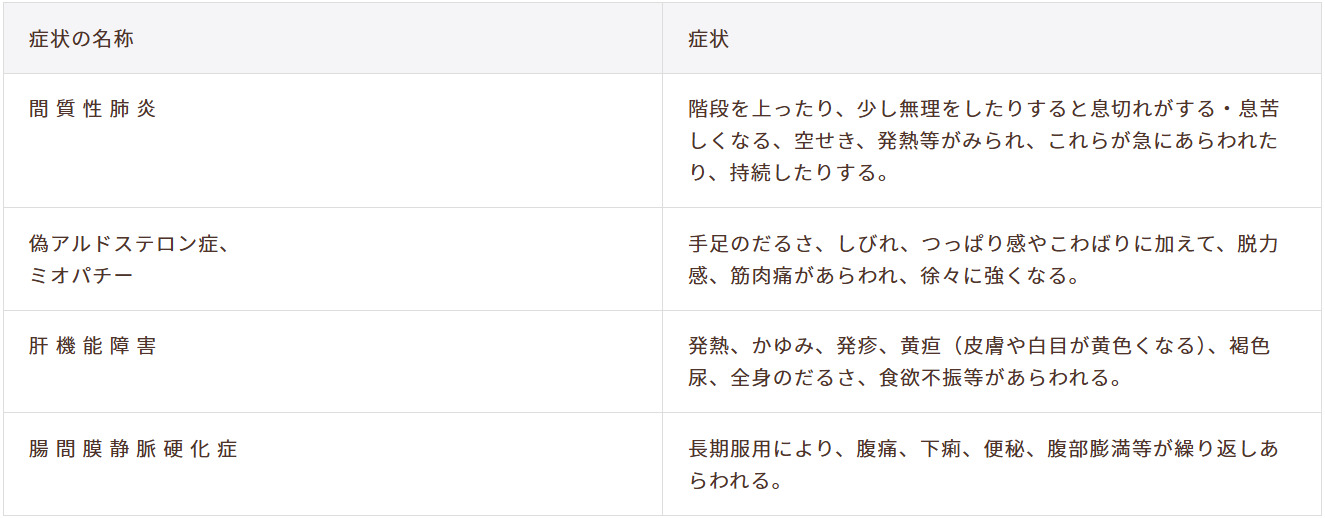Click the text "ミオパチー"
Screen dimensions: 1325x518
[x=81, y=275]
